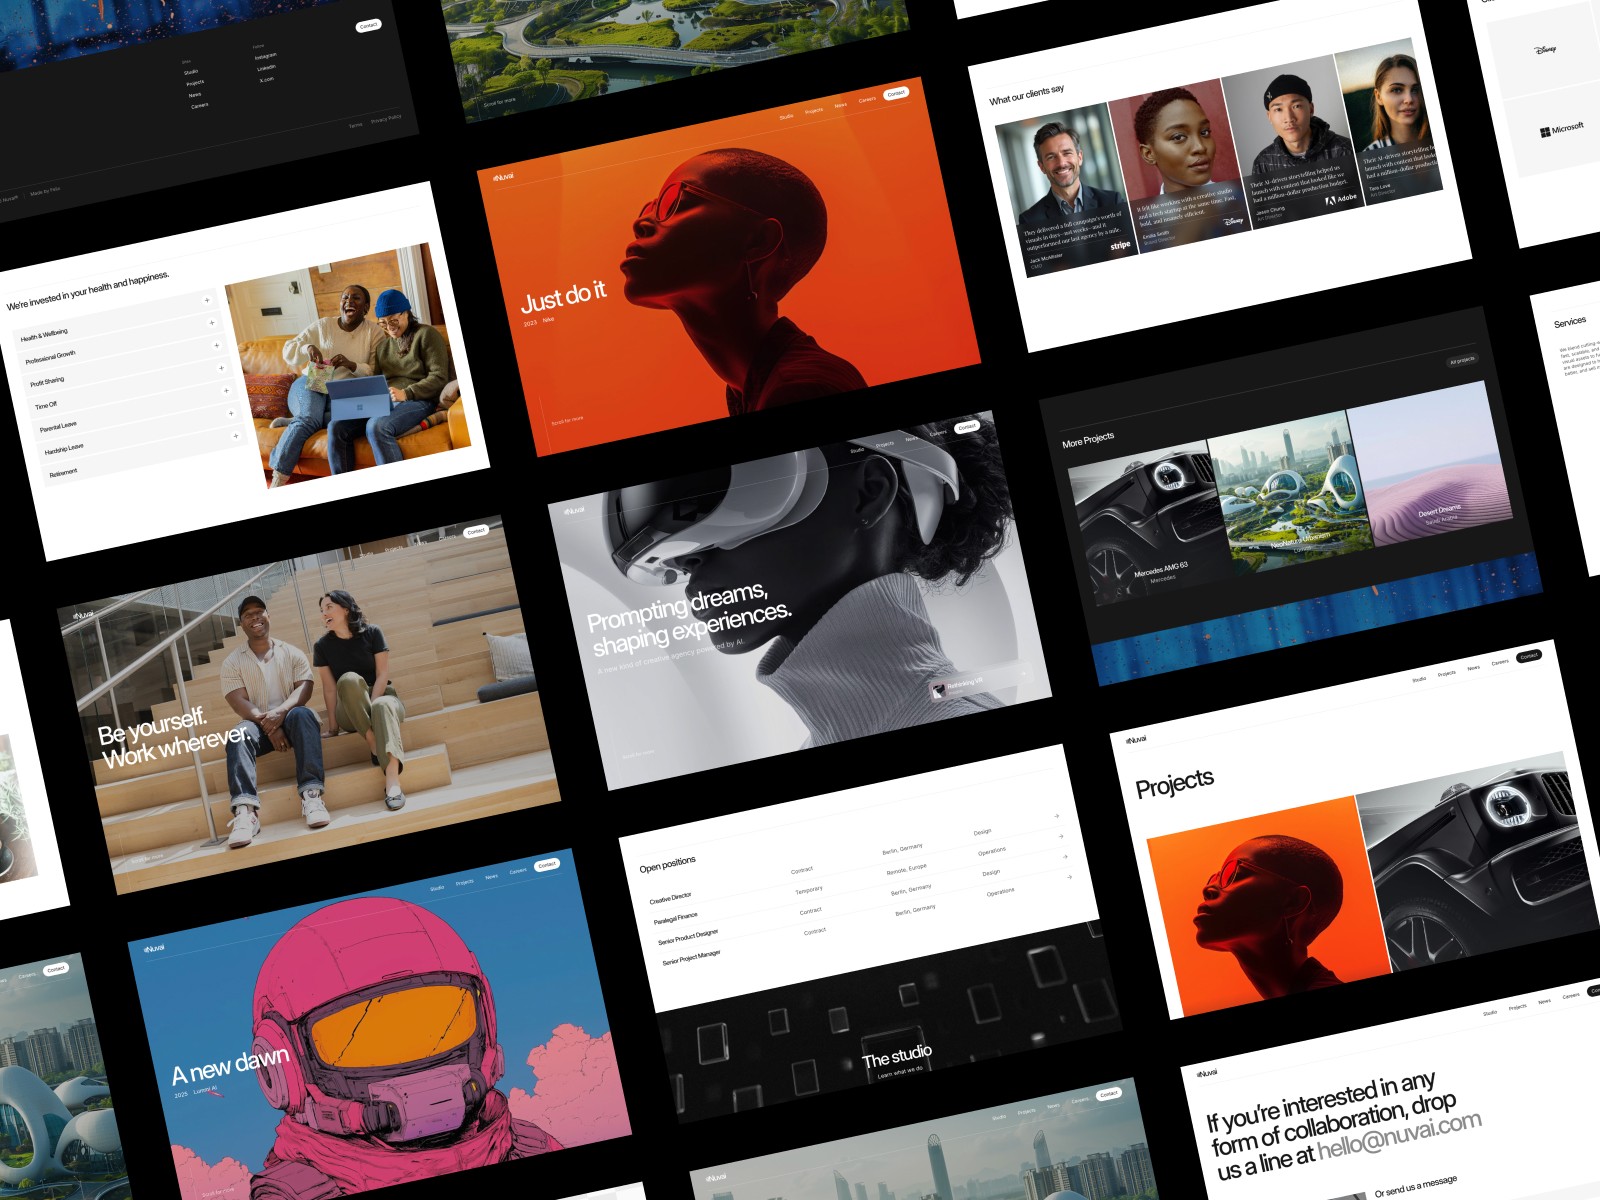
Task: Open the Mercedes AMG 63 project card
Action: point(1148,523)
